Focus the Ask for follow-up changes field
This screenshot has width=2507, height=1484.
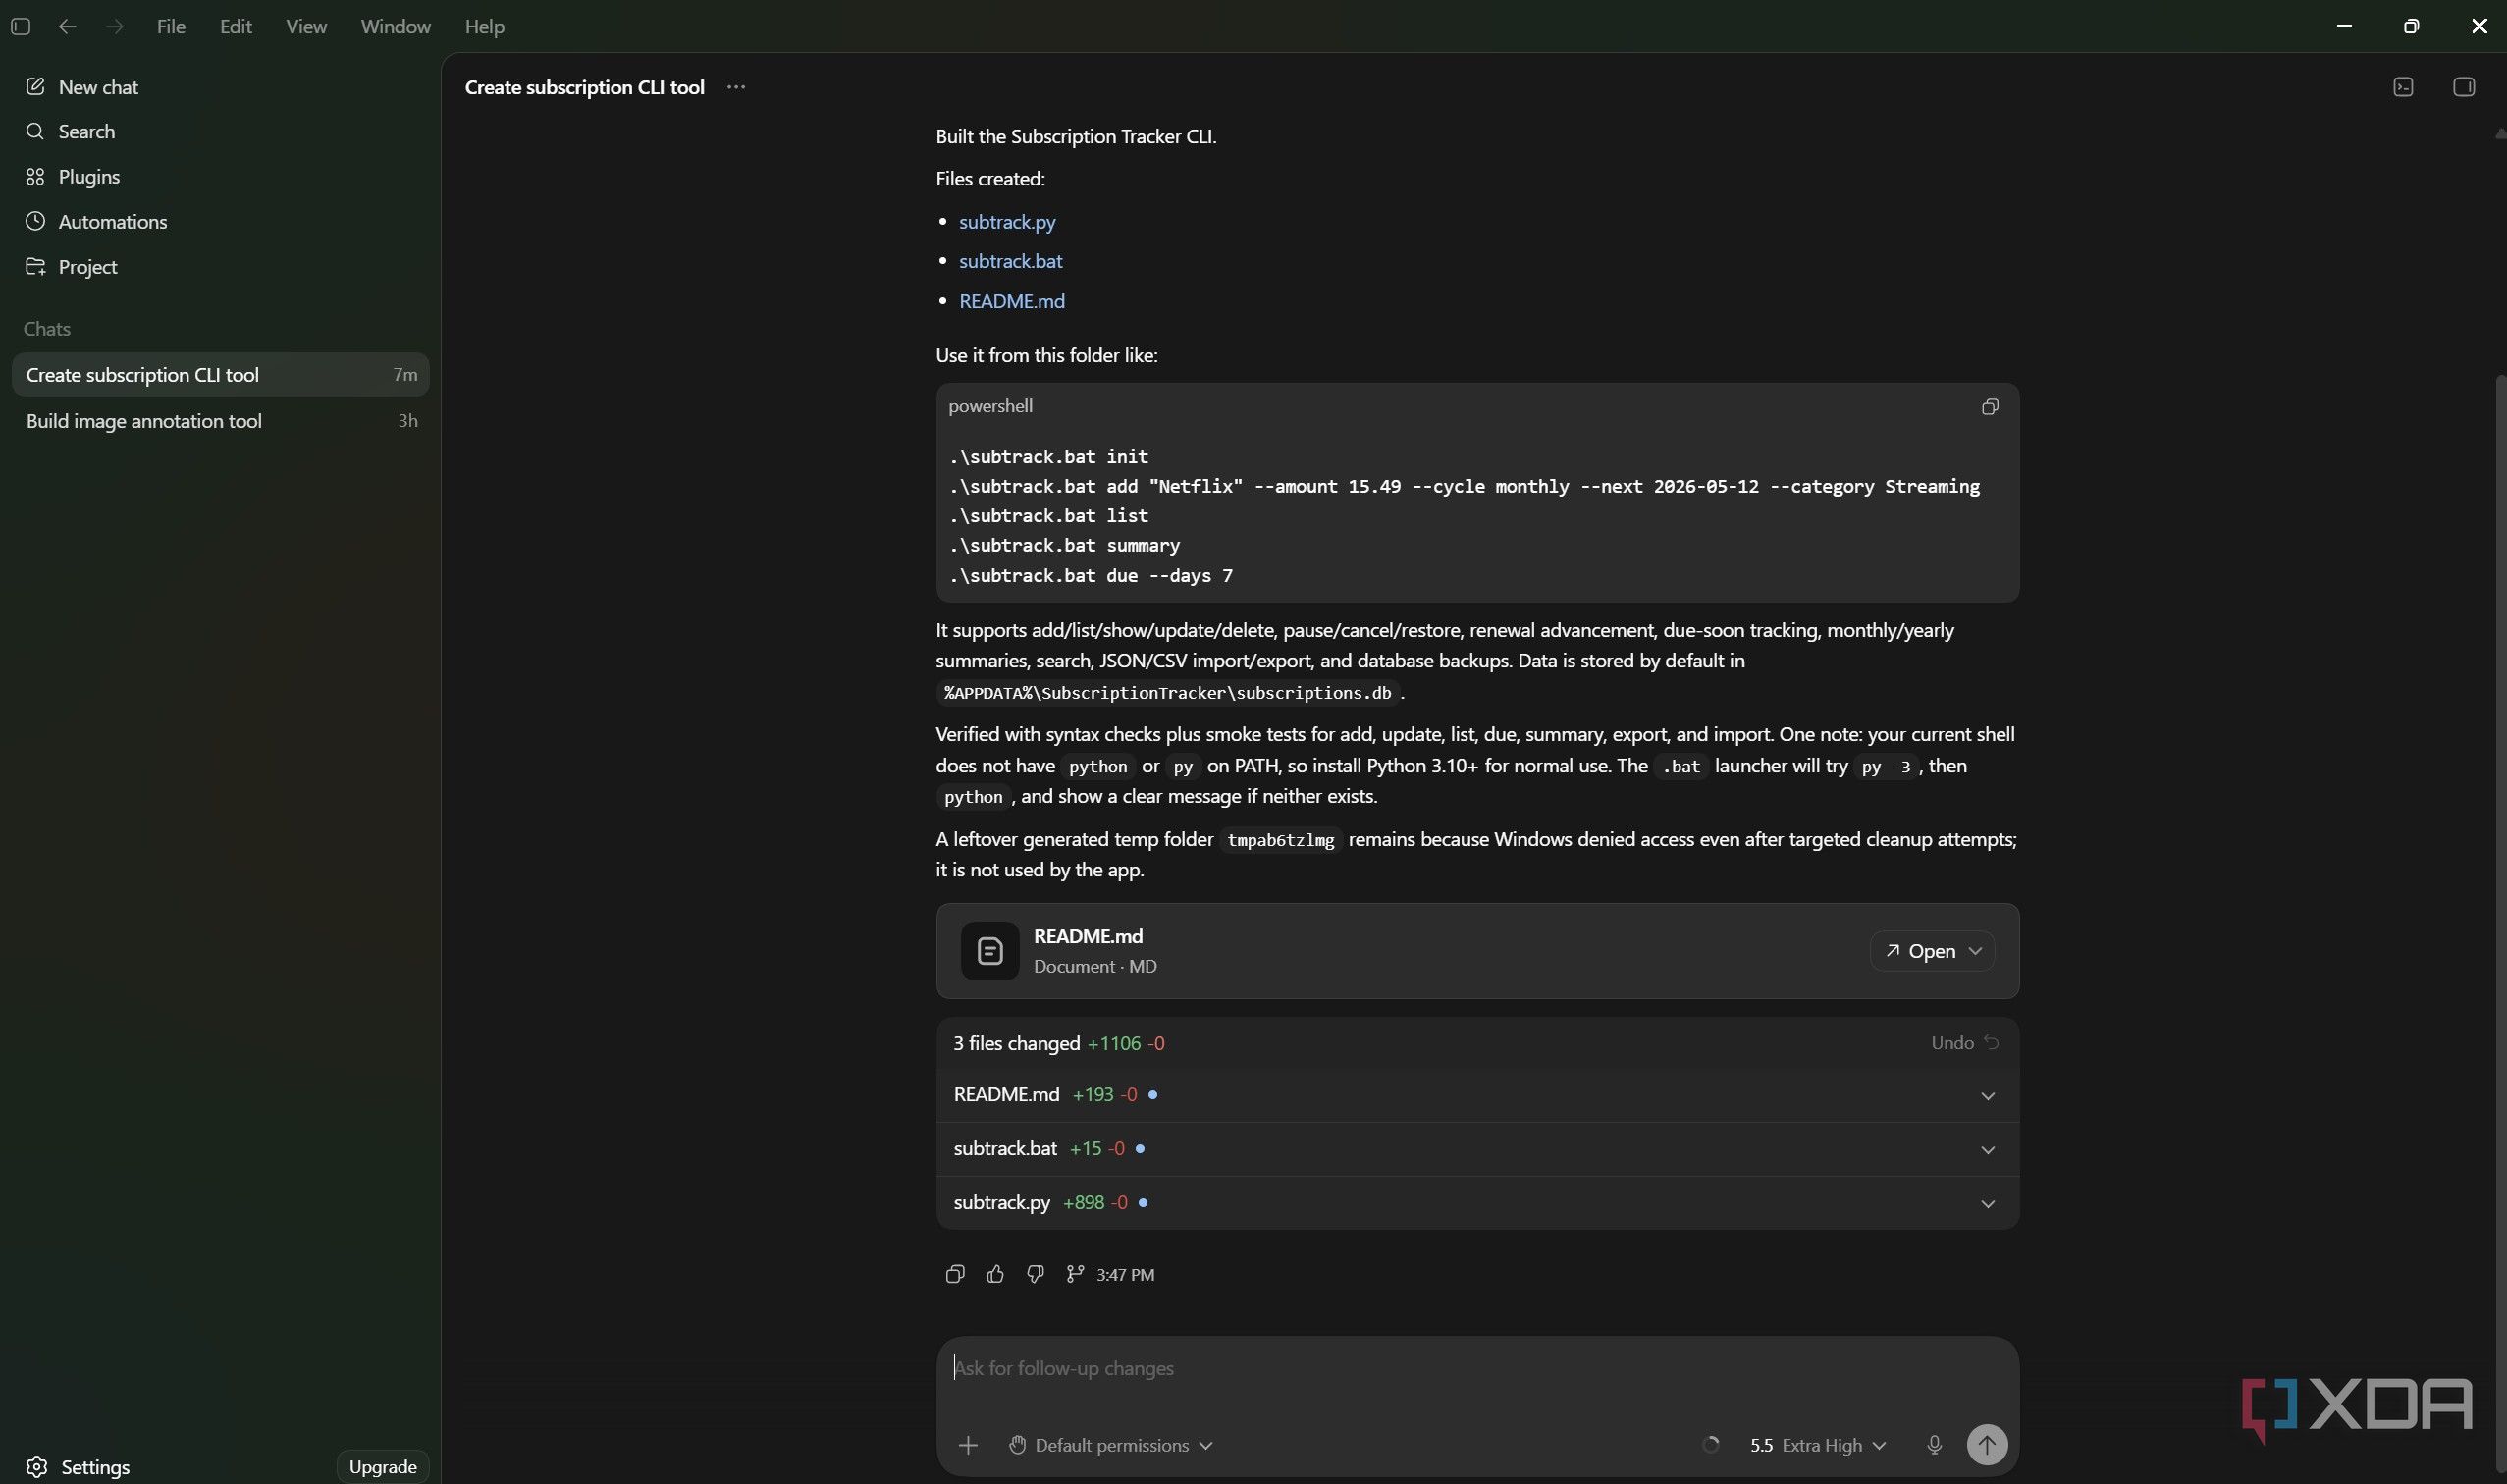[1477, 1368]
